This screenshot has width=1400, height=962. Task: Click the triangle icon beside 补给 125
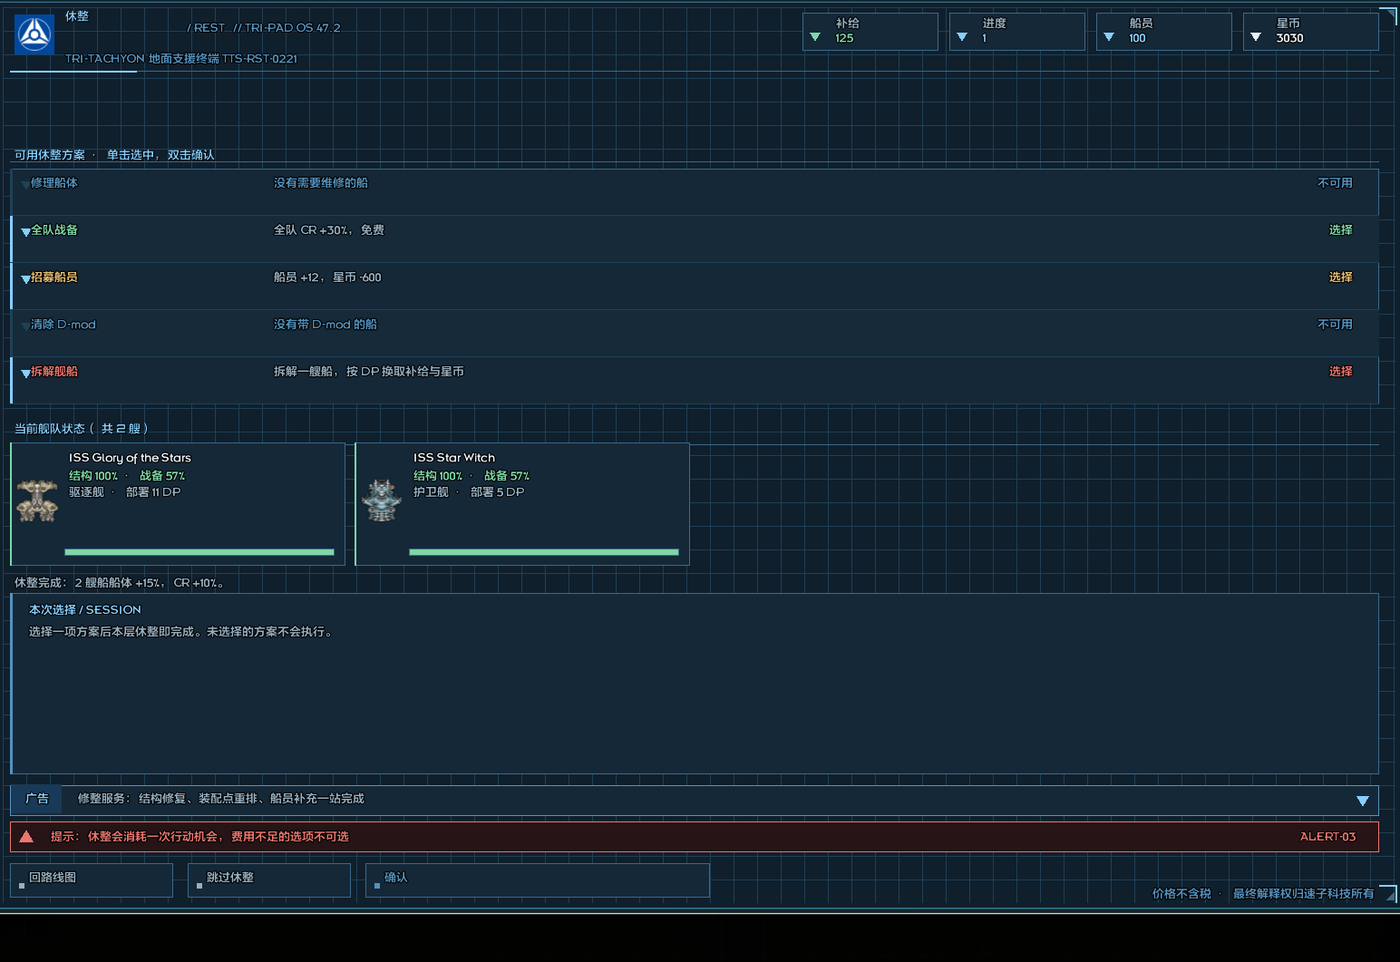815,38
